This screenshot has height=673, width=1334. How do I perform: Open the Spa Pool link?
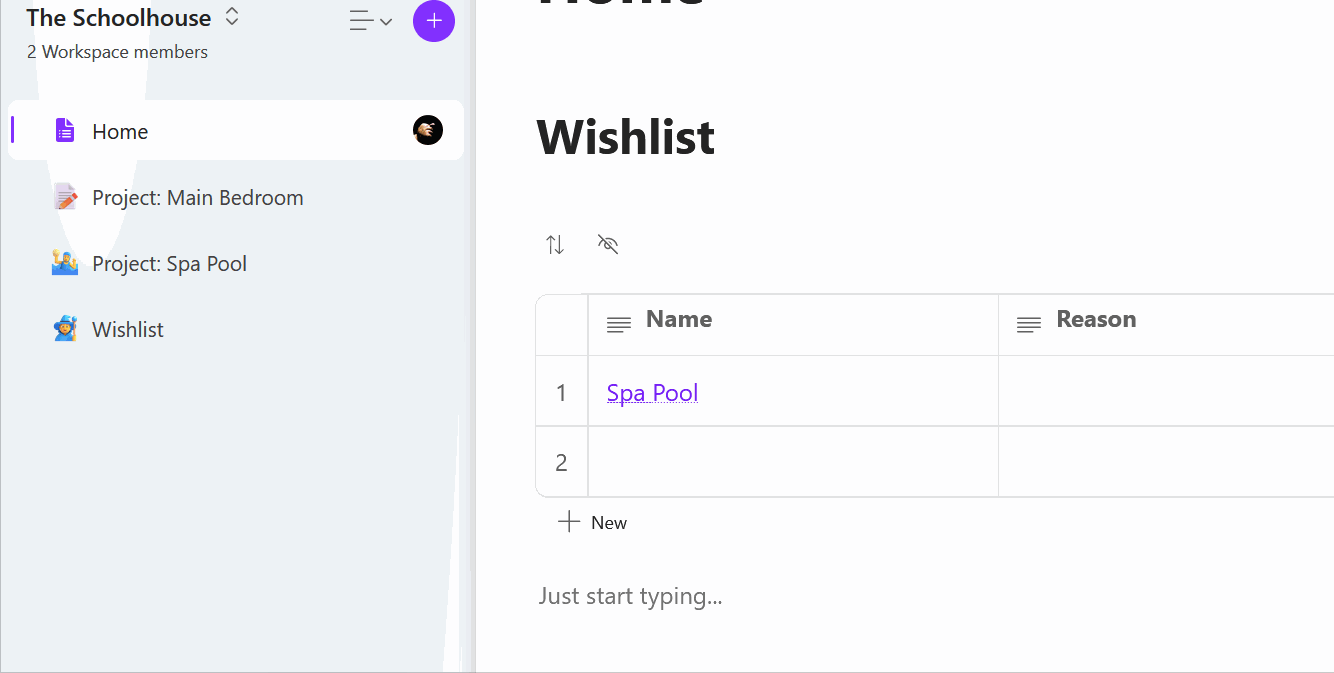652,393
